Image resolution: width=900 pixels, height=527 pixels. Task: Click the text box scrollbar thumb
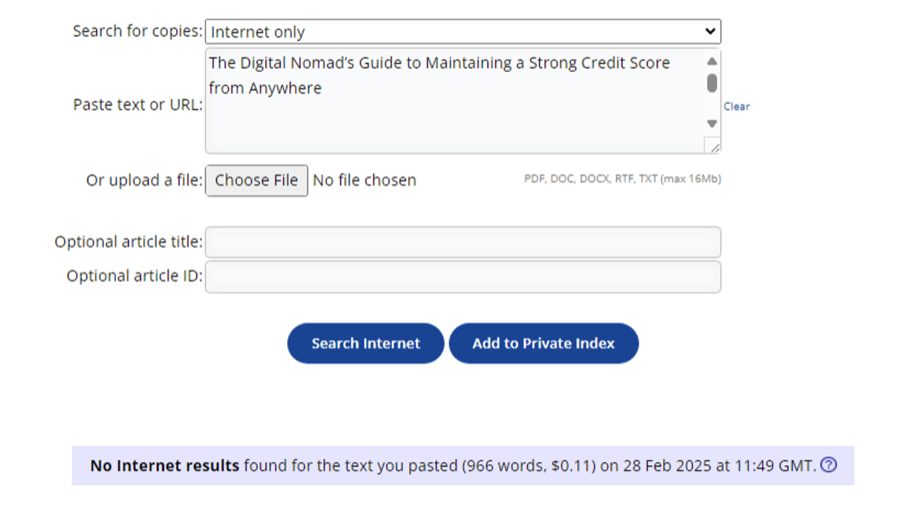pos(712,82)
